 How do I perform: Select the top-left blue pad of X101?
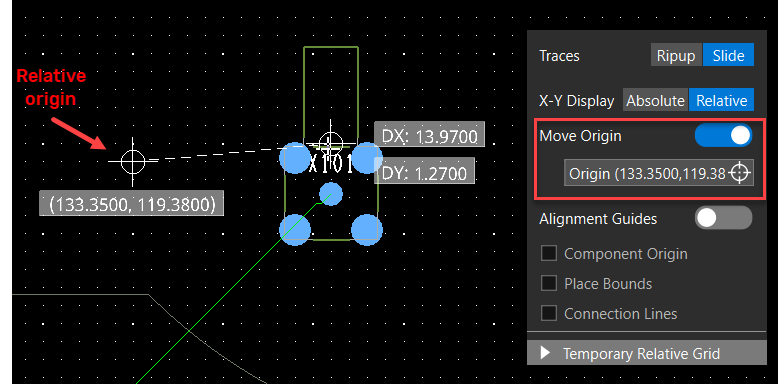tap(295, 158)
